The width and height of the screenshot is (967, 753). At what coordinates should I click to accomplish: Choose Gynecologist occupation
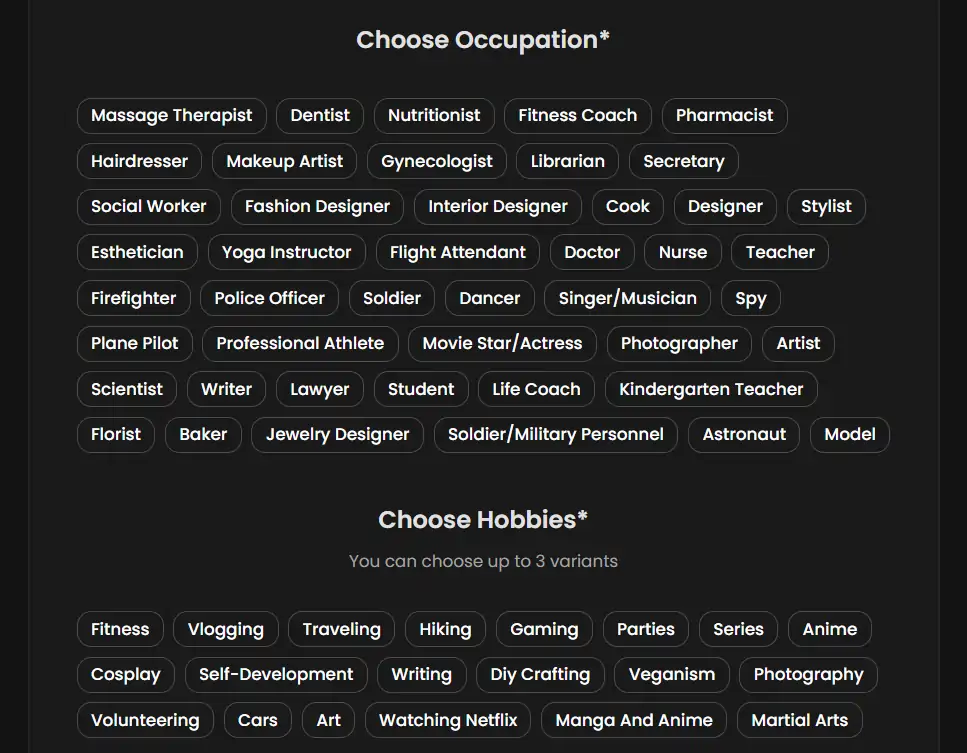pyautogui.click(x=437, y=161)
